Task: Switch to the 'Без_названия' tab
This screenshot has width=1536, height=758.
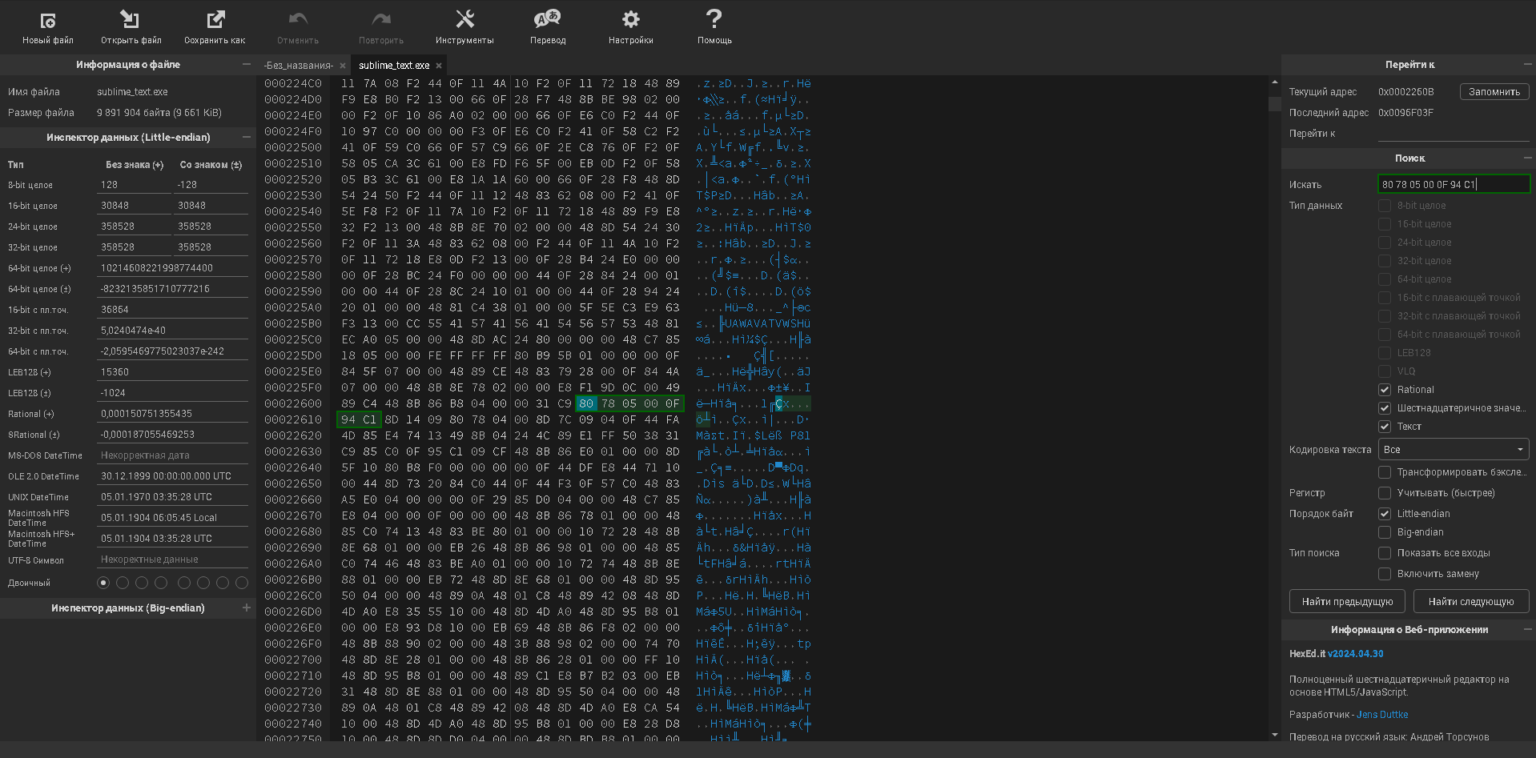Action: pyautogui.click(x=298, y=66)
